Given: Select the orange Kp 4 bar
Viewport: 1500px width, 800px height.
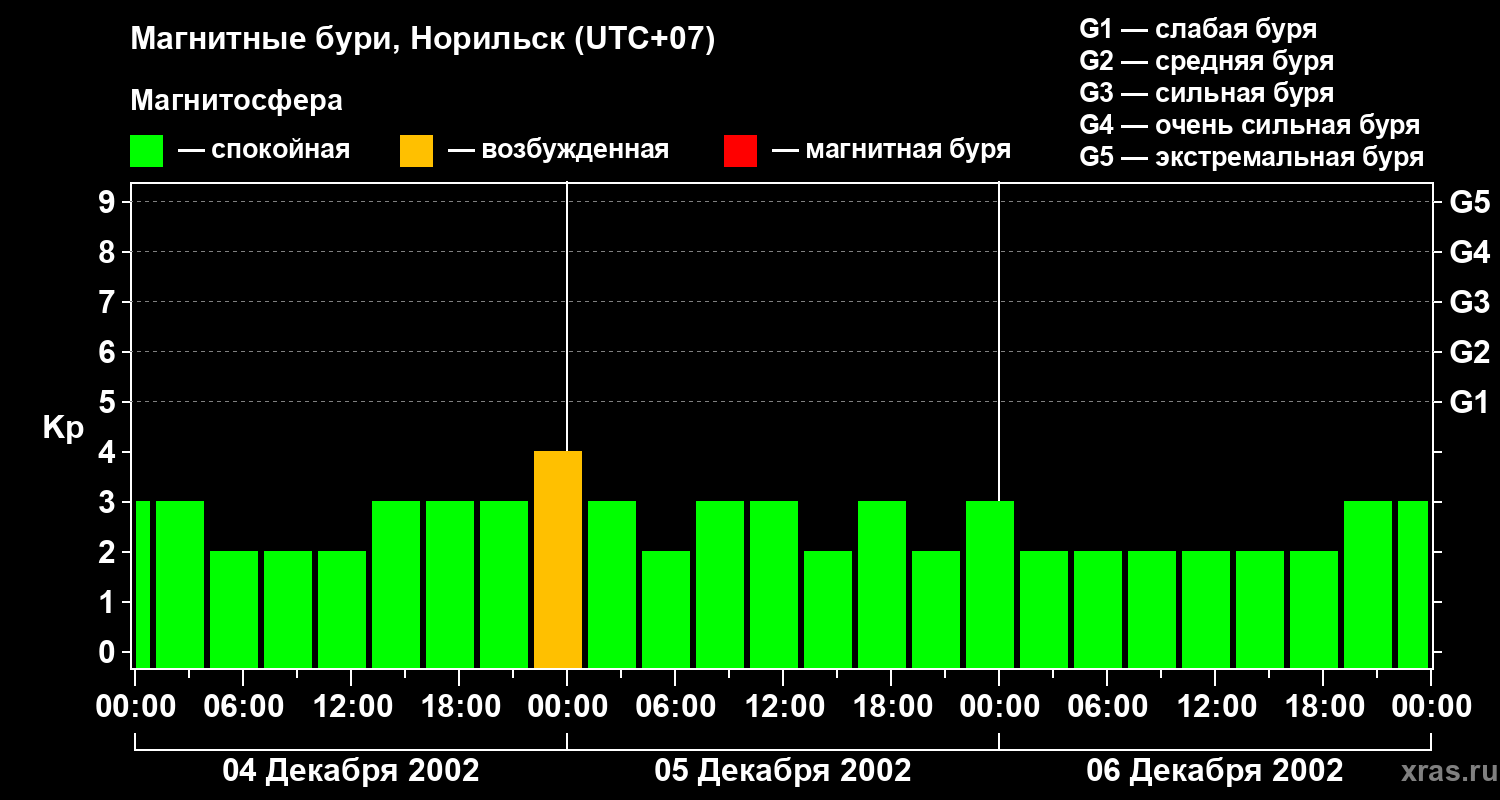Looking at the screenshot, I should 558,559.
